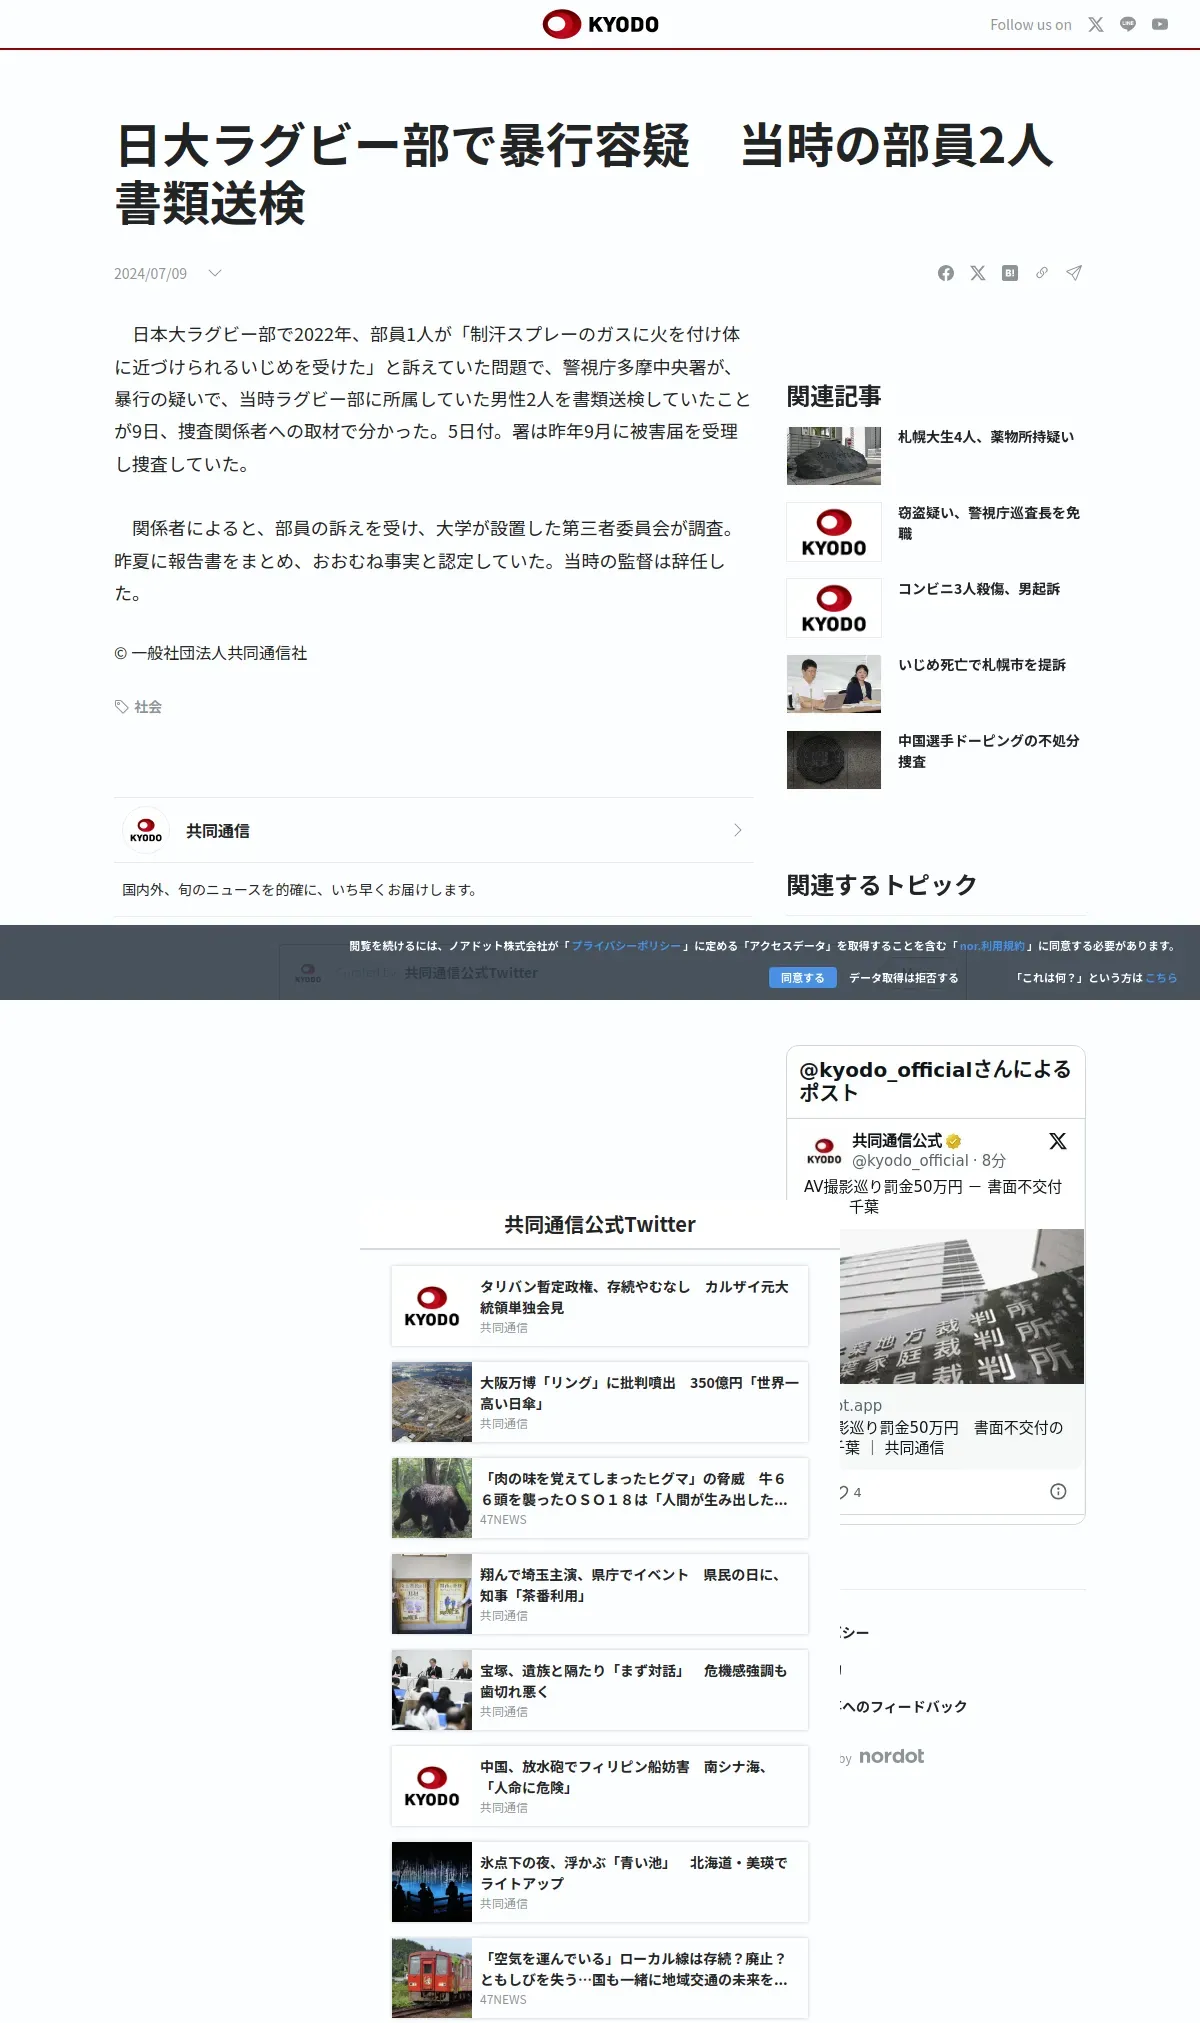Click データ取得は拒否する button
This screenshot has width=1200, height=2023.
(904, 978)
